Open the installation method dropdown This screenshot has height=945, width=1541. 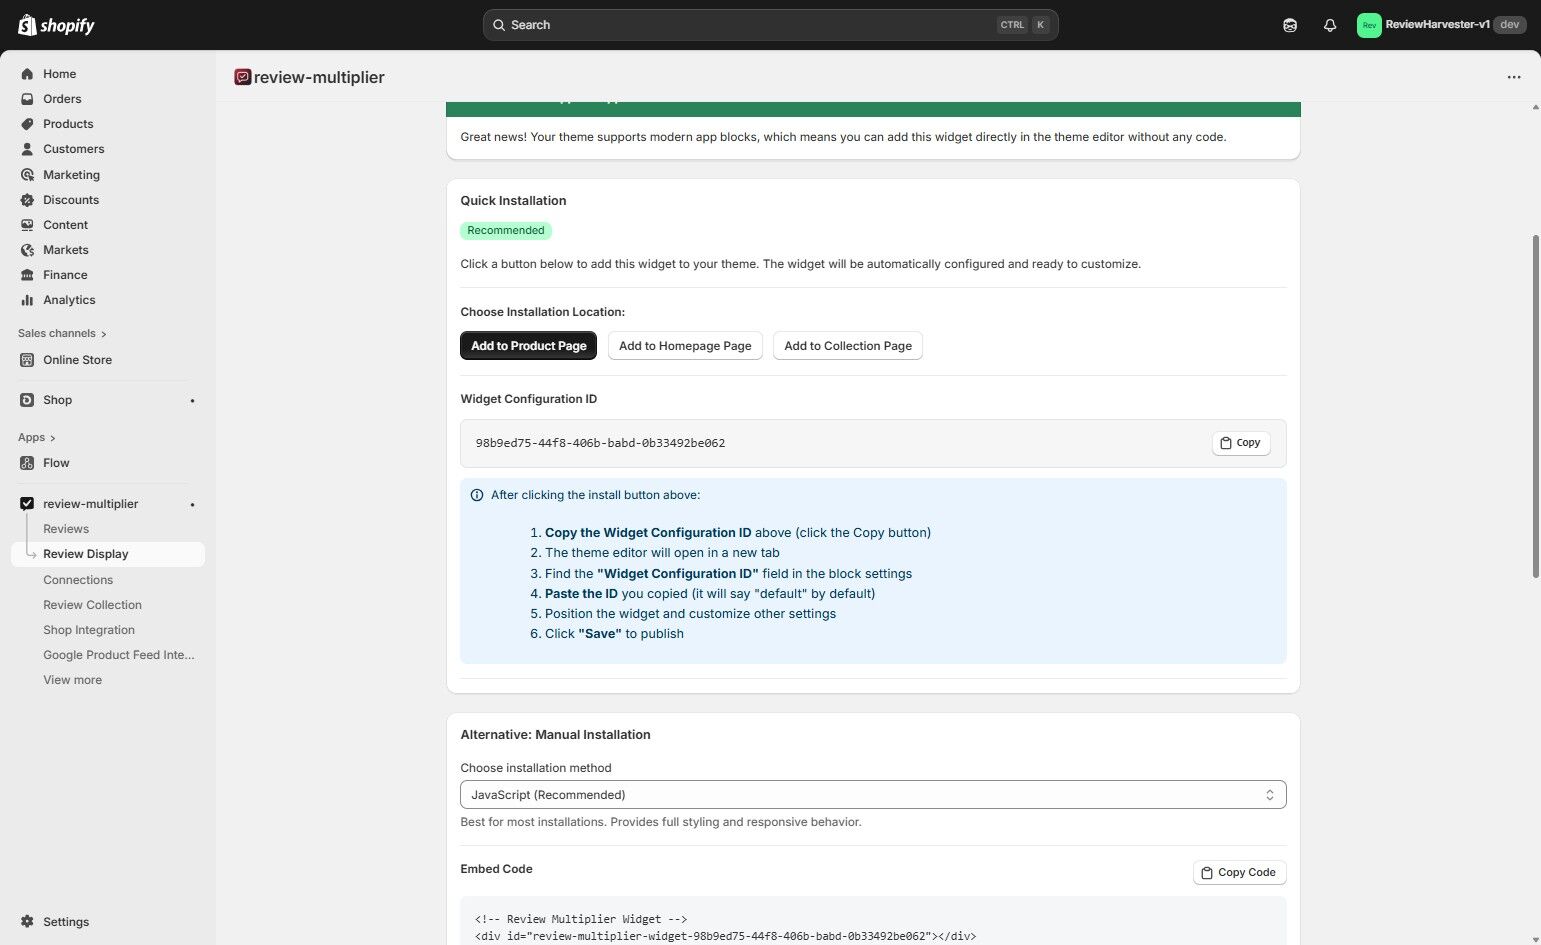point(871,794)
